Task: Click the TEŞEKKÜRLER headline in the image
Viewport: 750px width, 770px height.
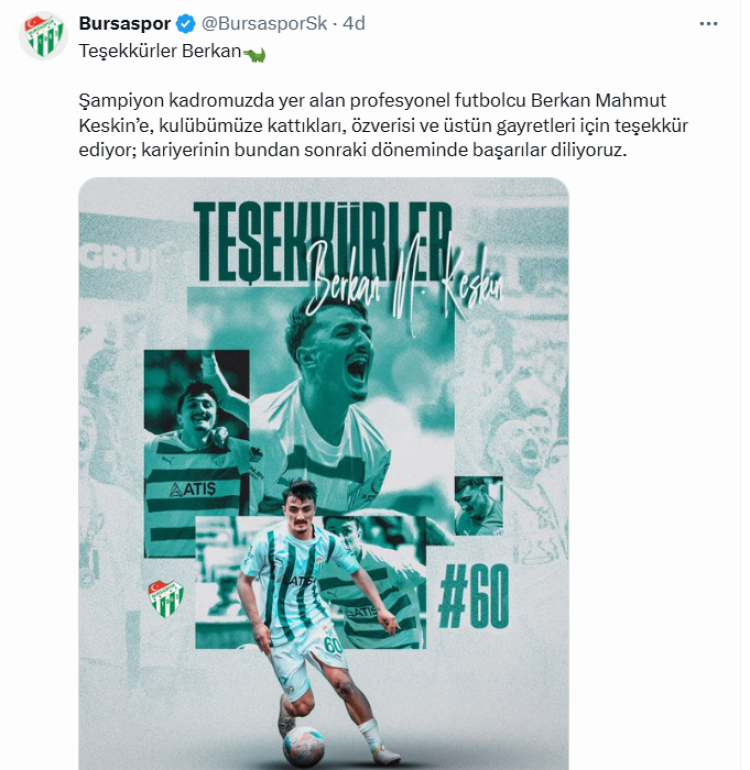Action: [322, 243]
